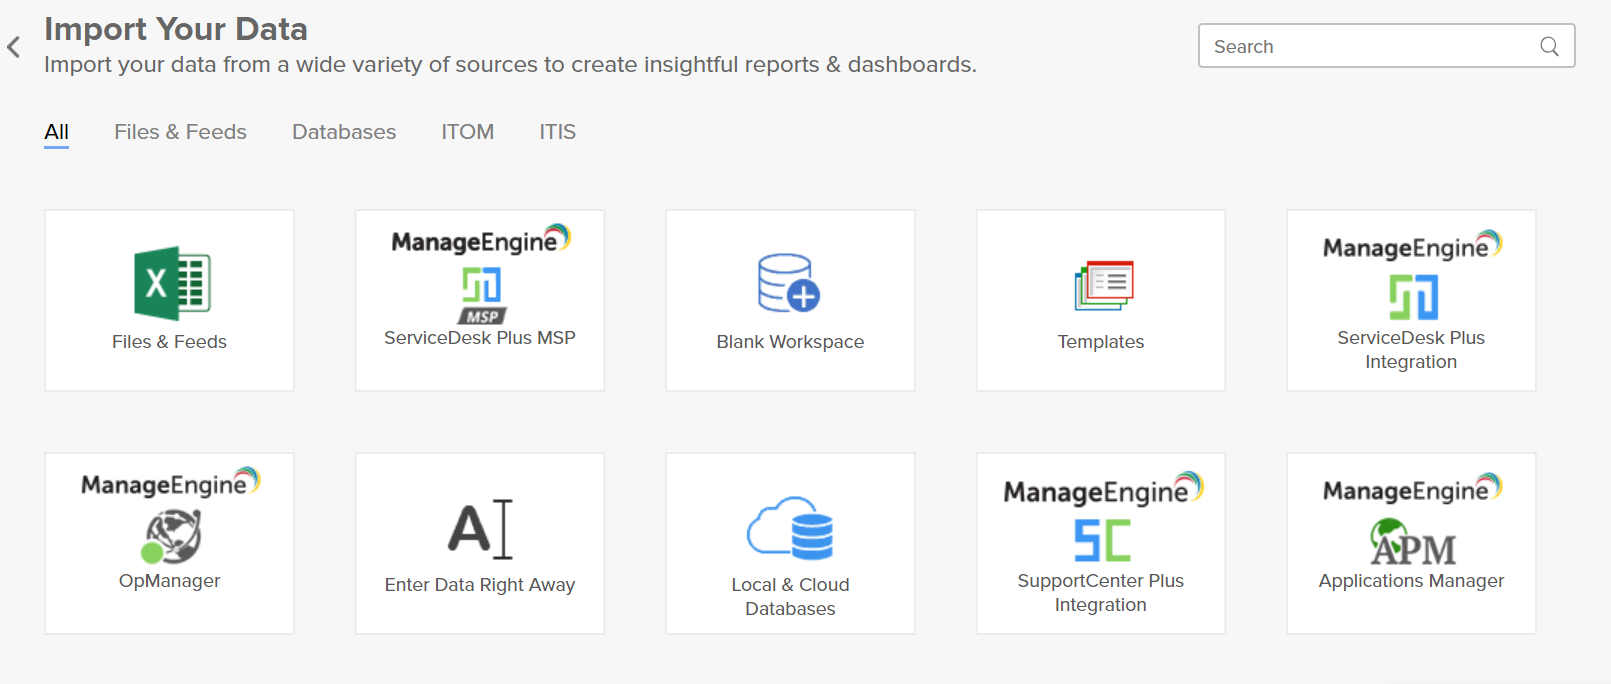Image resolution: width=1611 pixels, height=684 pixels.
Task: Select the OpManager label
Action: coord(170,581)
